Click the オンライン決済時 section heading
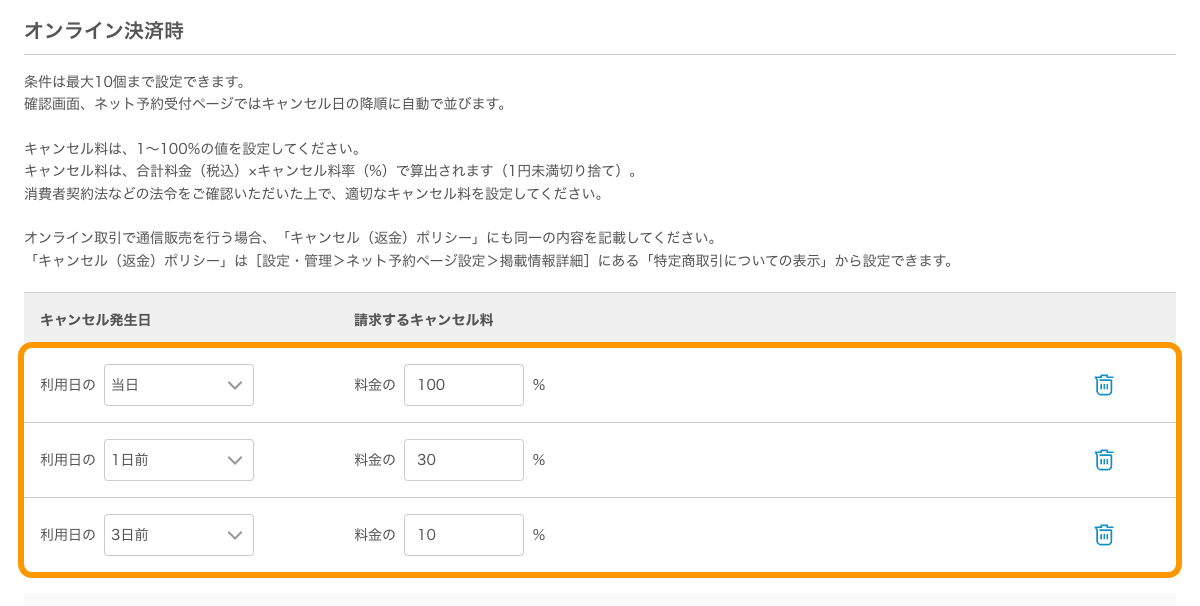 (x=104, y=30)
